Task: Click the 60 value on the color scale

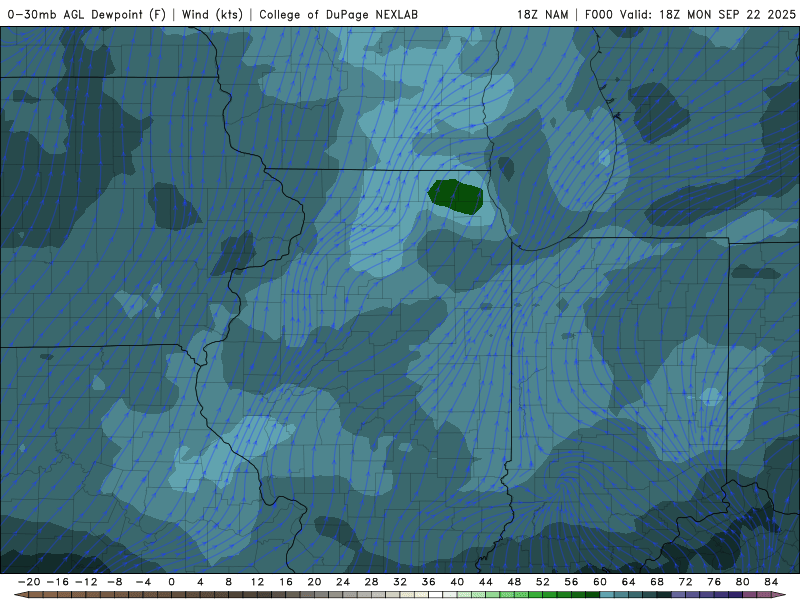Action: pyautogui.click(x=600, y=582)
